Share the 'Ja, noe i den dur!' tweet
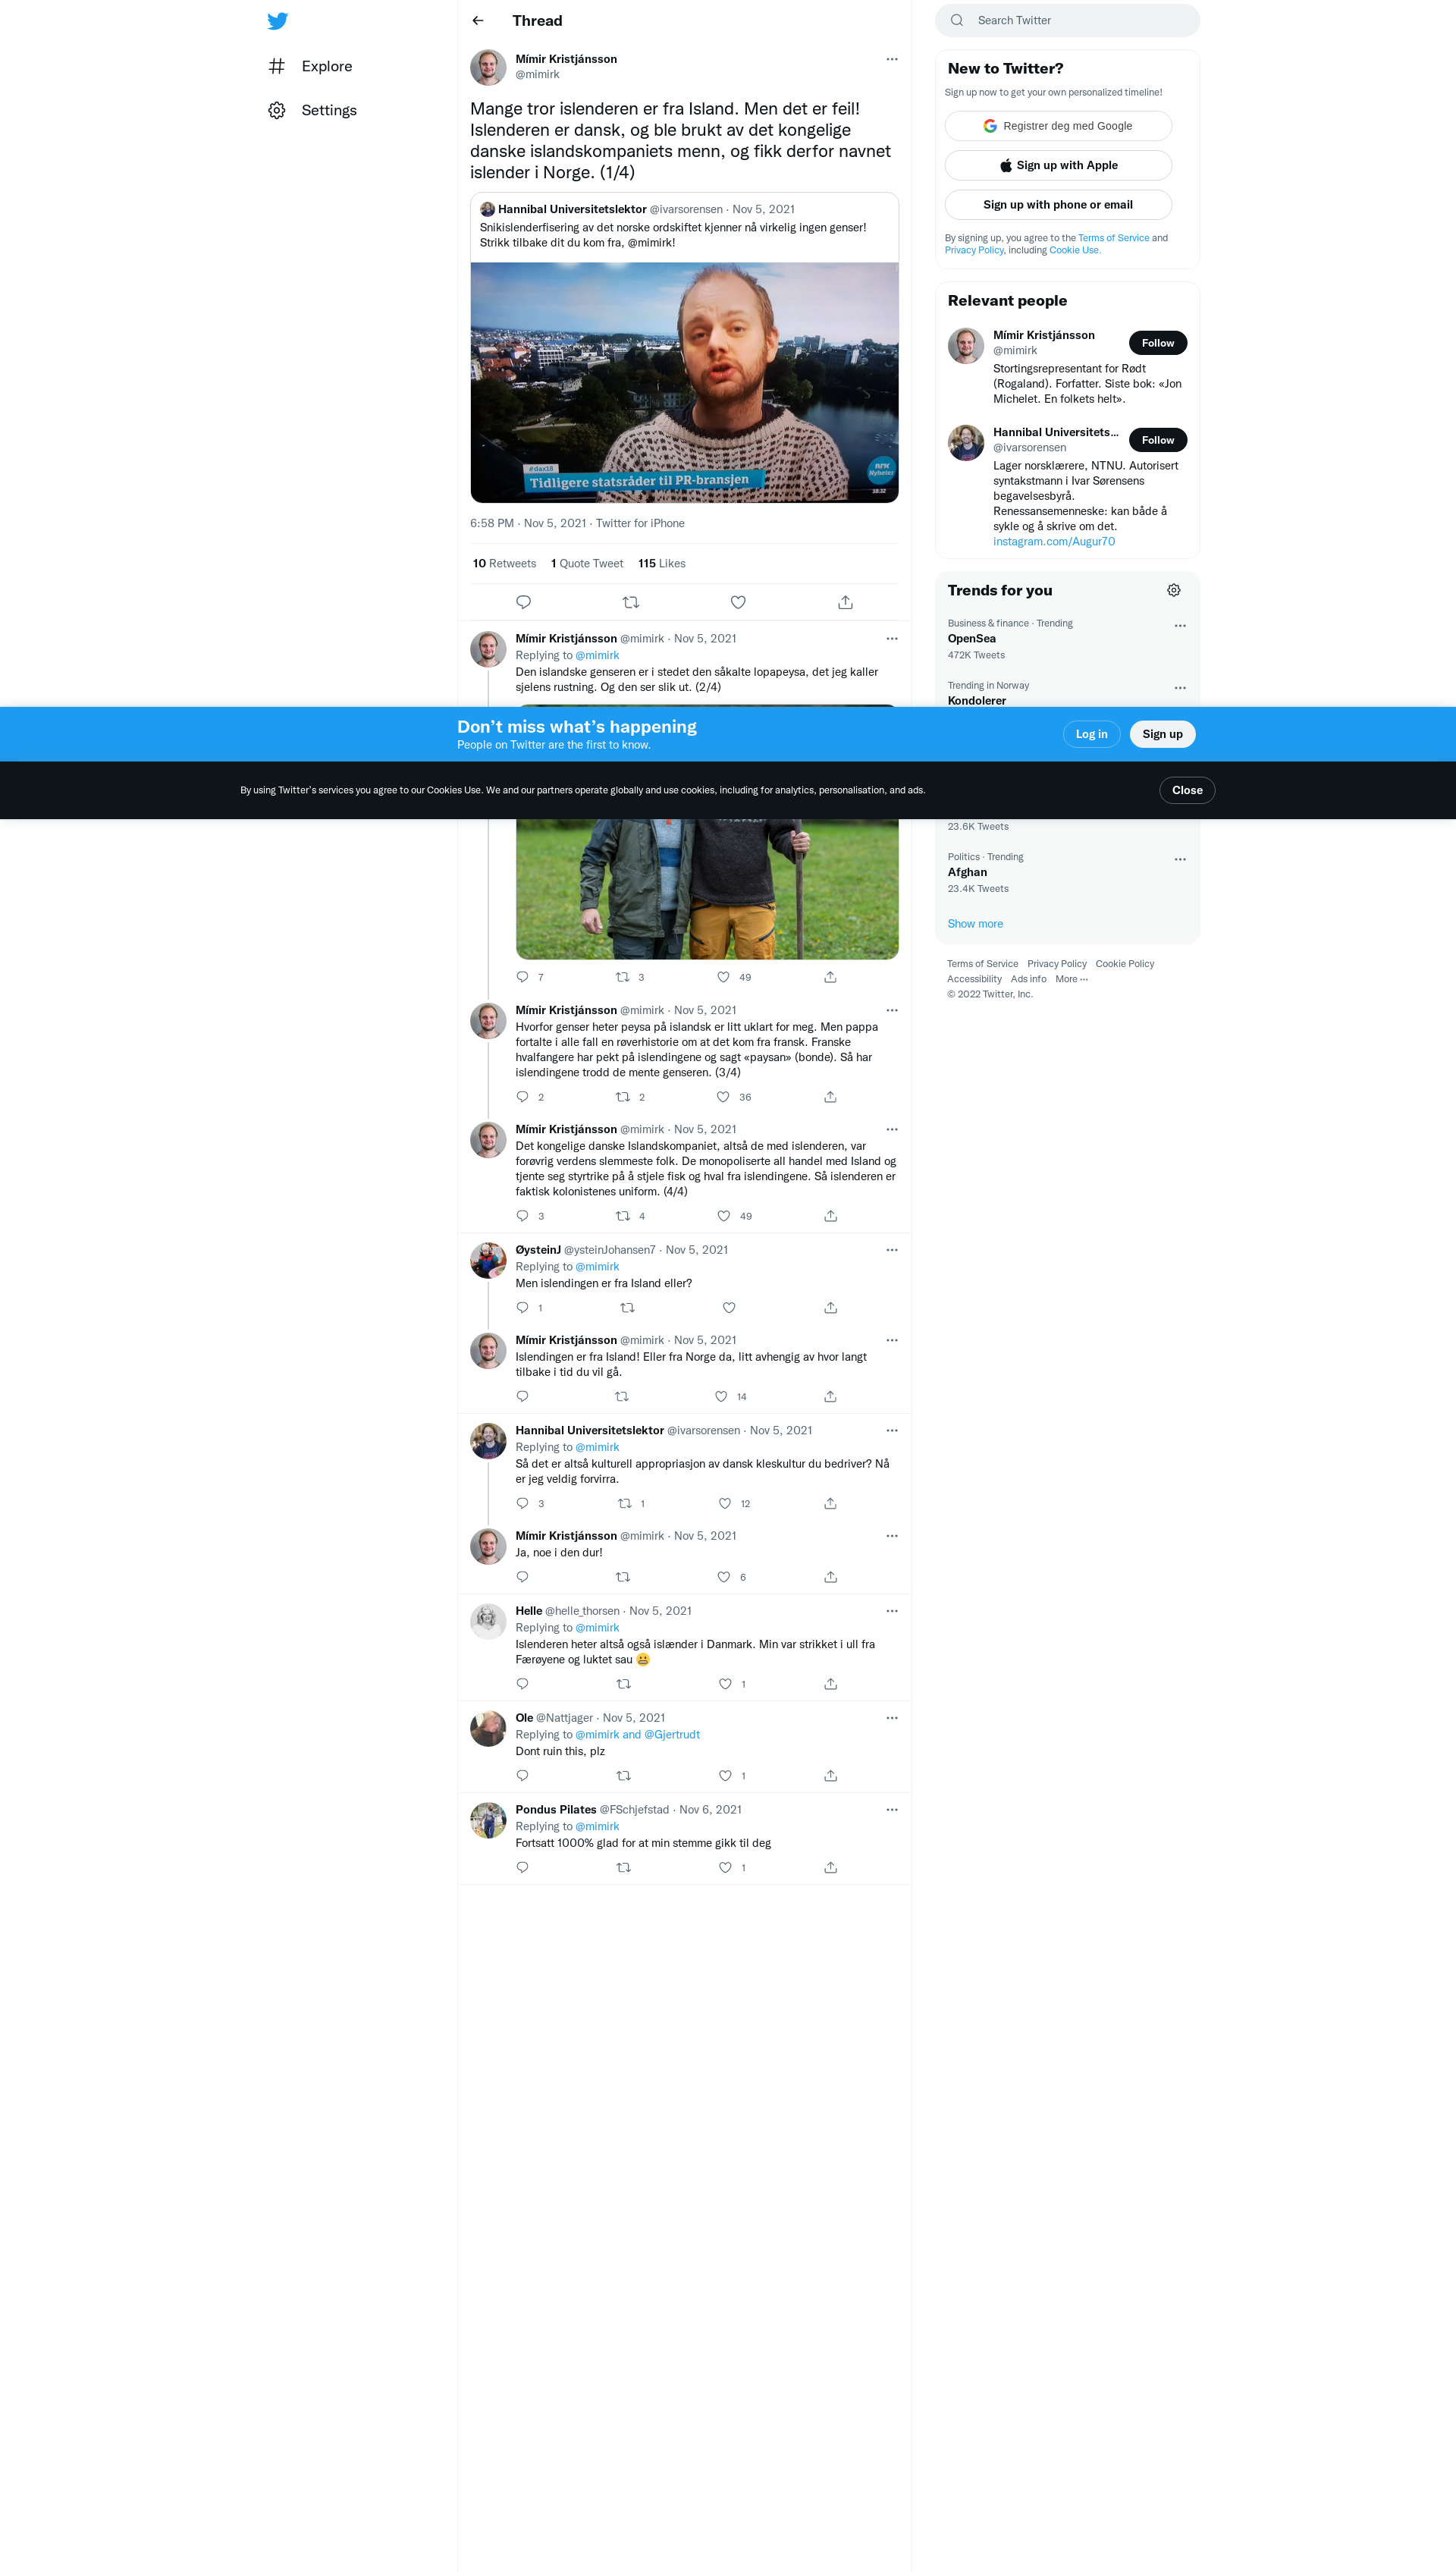Image resolution: width=1456 pixels, height=2572 pixels. click(830, 1577)
